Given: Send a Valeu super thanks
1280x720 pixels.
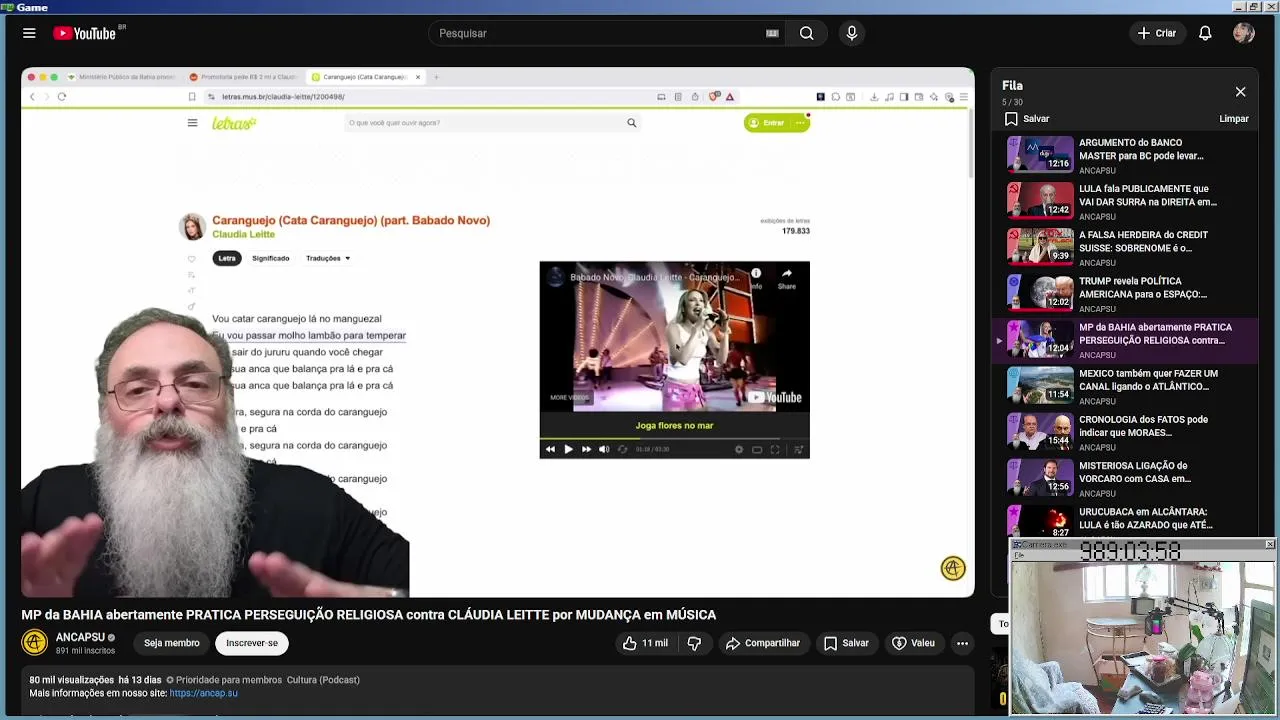Looking at the screenshot, I should pos(913,643).
